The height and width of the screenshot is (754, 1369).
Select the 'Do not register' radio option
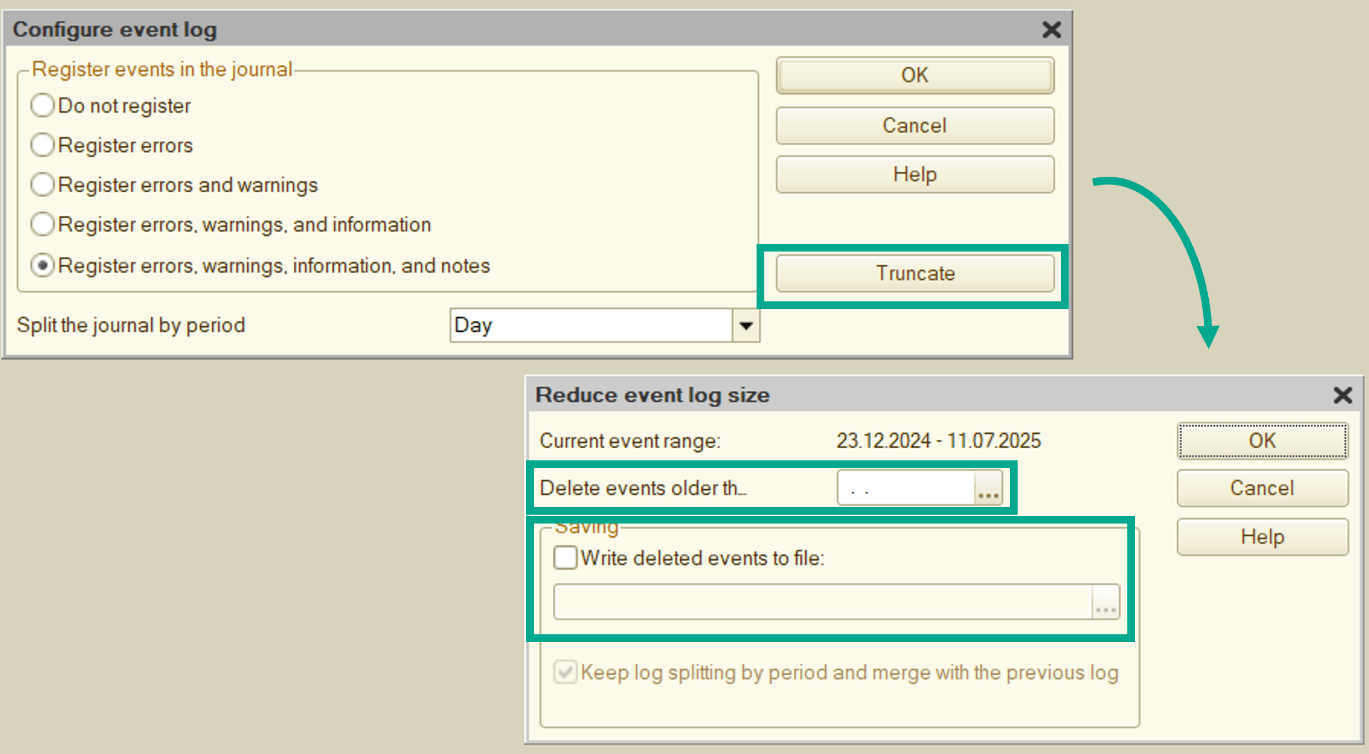pos(43,105)
